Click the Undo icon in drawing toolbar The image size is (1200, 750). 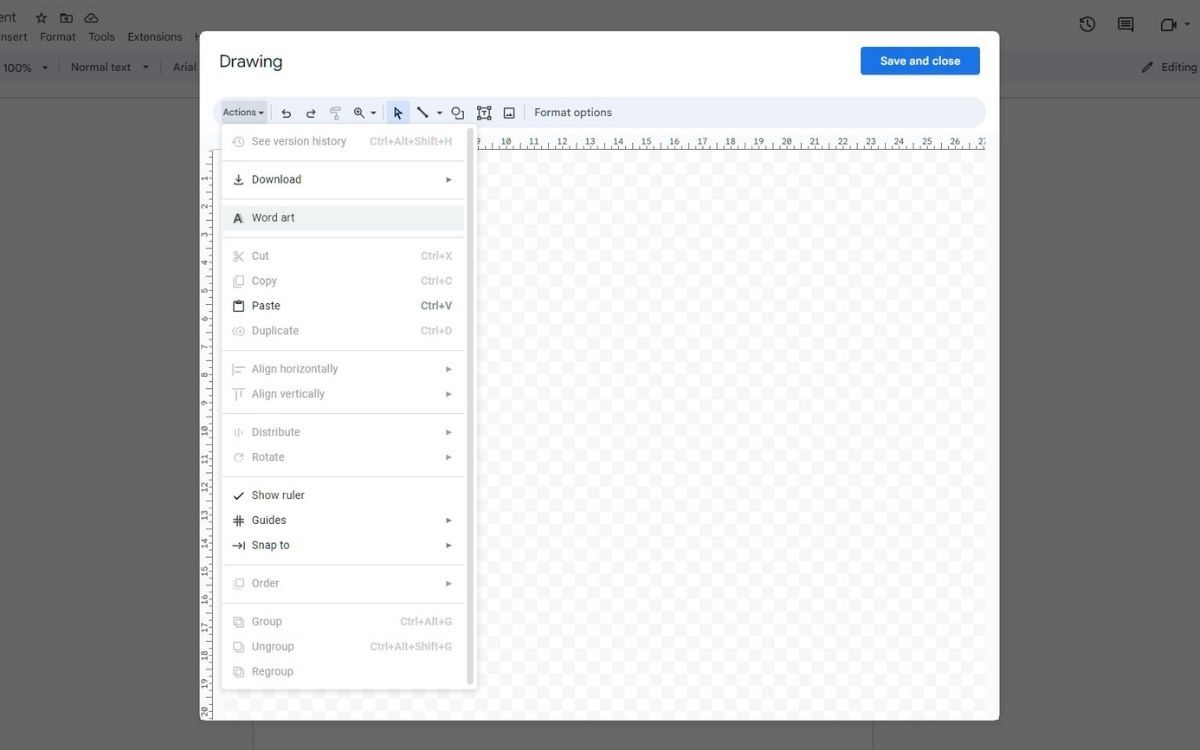286,113
